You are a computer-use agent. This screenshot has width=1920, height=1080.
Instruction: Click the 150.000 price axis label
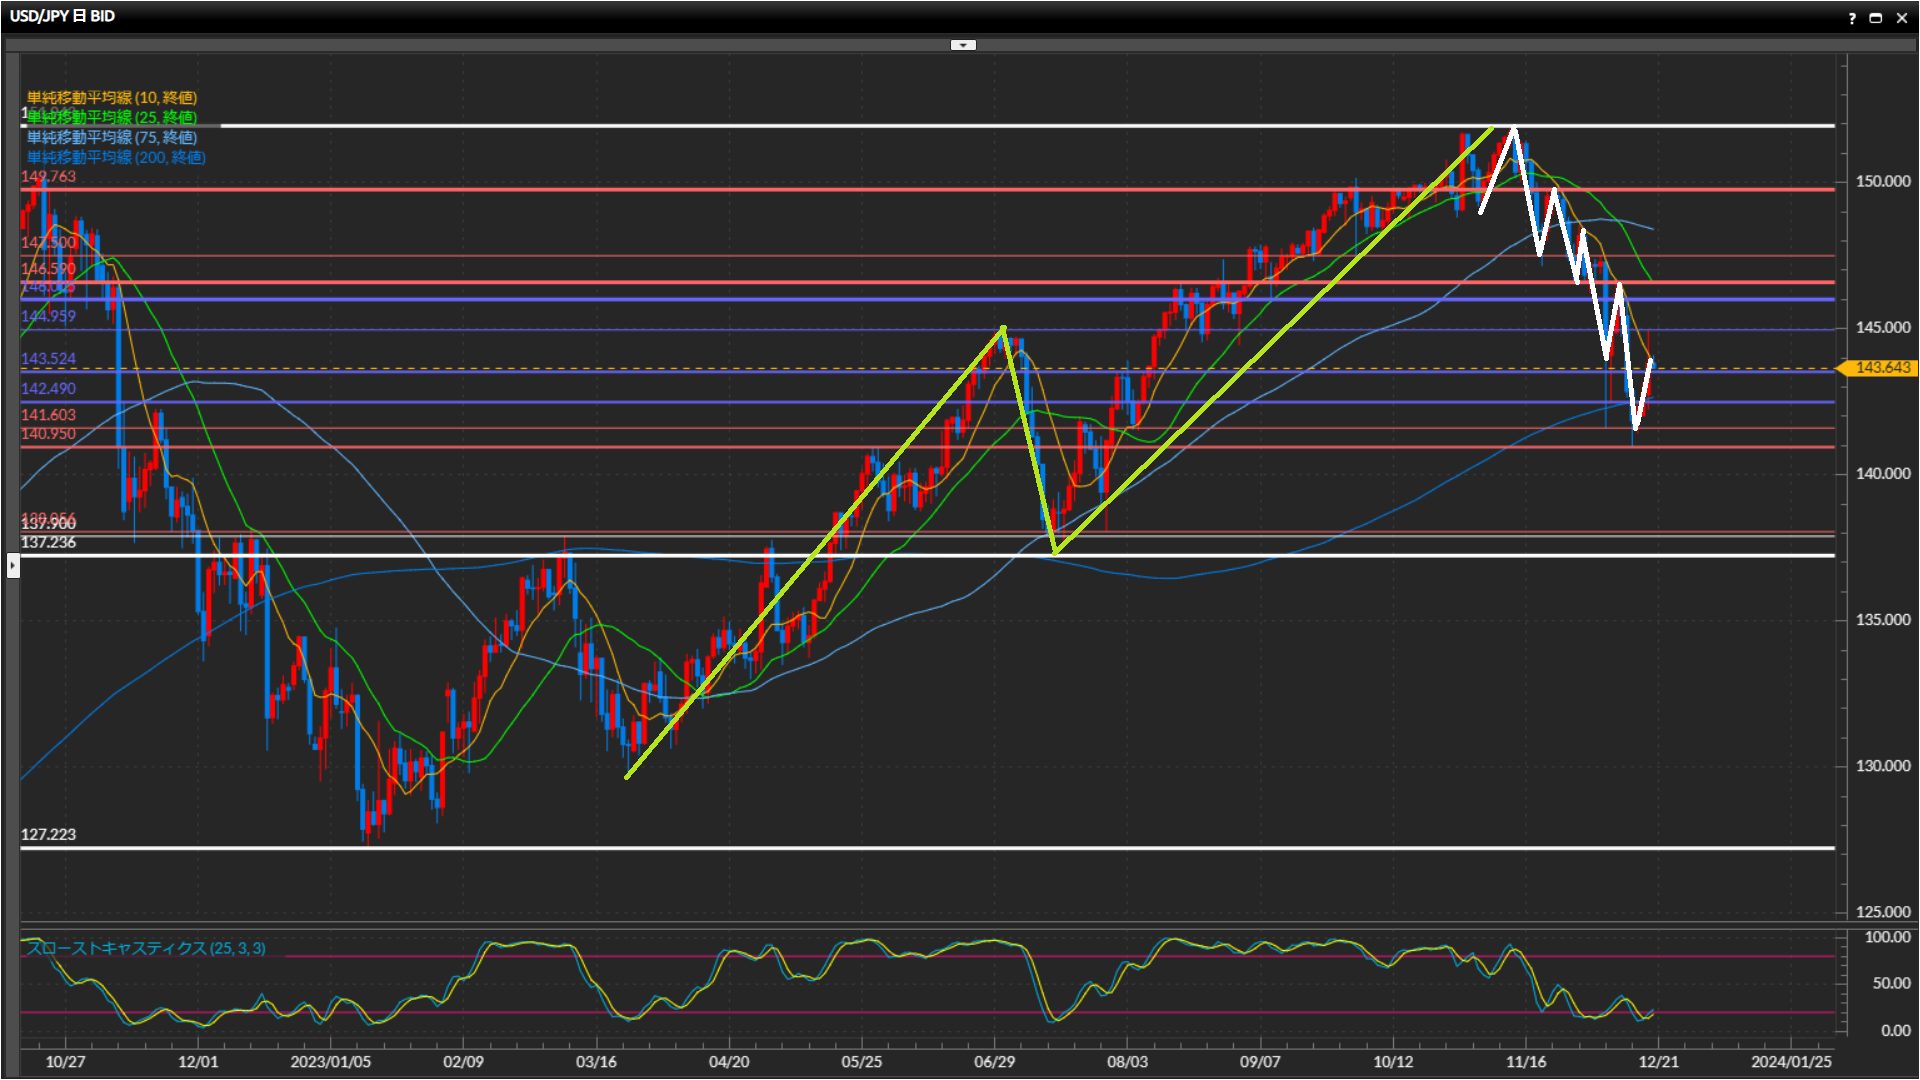point(1882,181)
